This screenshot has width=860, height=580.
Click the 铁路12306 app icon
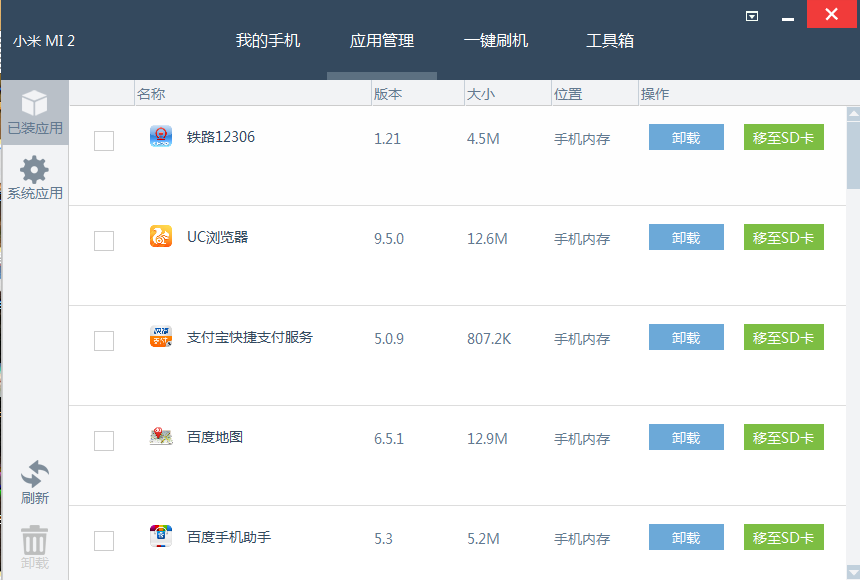coord(161,137)
